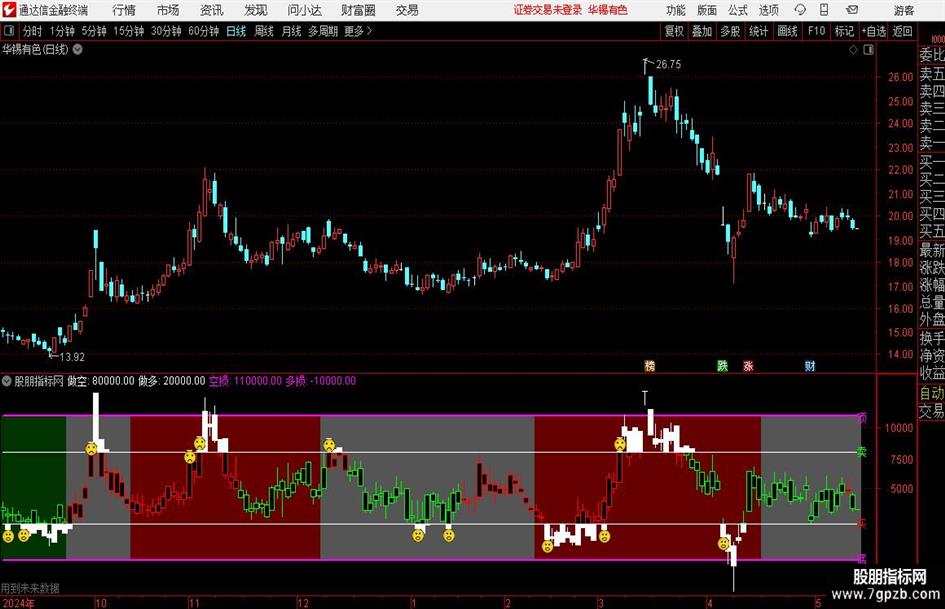Click the month 12 marker on time axis
The height and width of the screenshot is (609, 945).
(303, 603)
